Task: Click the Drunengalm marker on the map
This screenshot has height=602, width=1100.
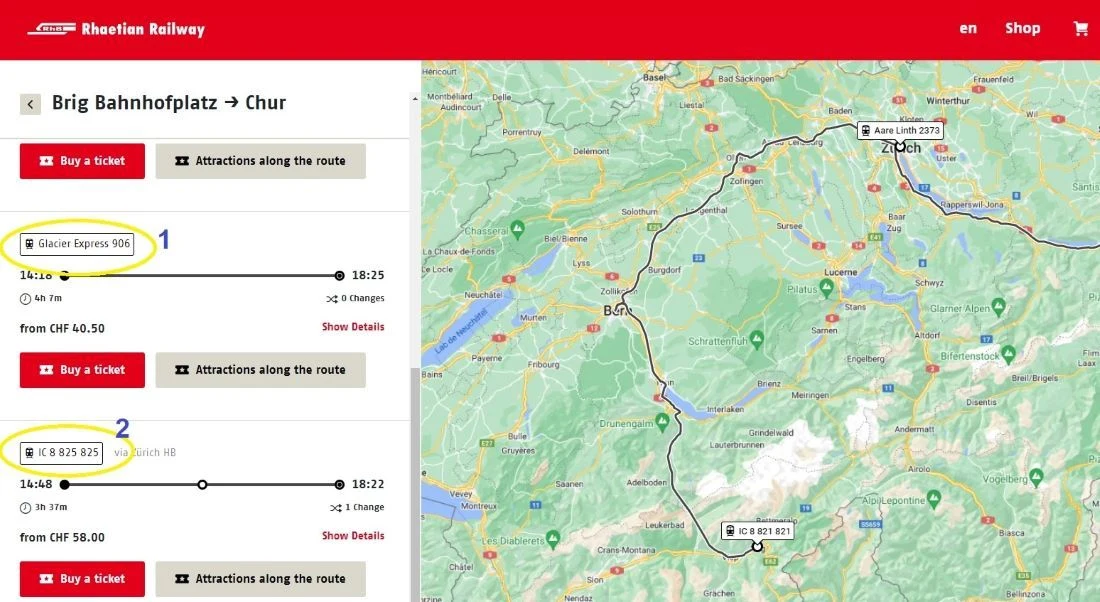Action: (x=662, y=421)
